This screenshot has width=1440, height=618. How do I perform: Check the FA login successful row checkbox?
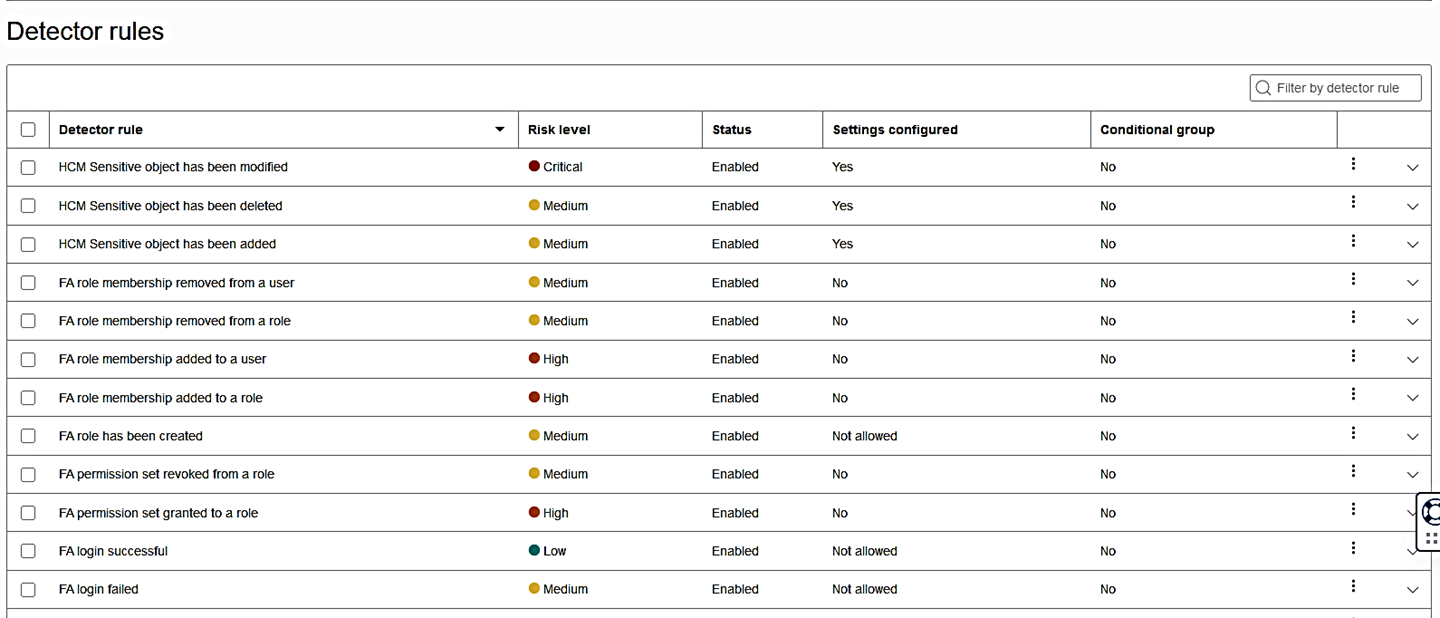pos(28,551)
